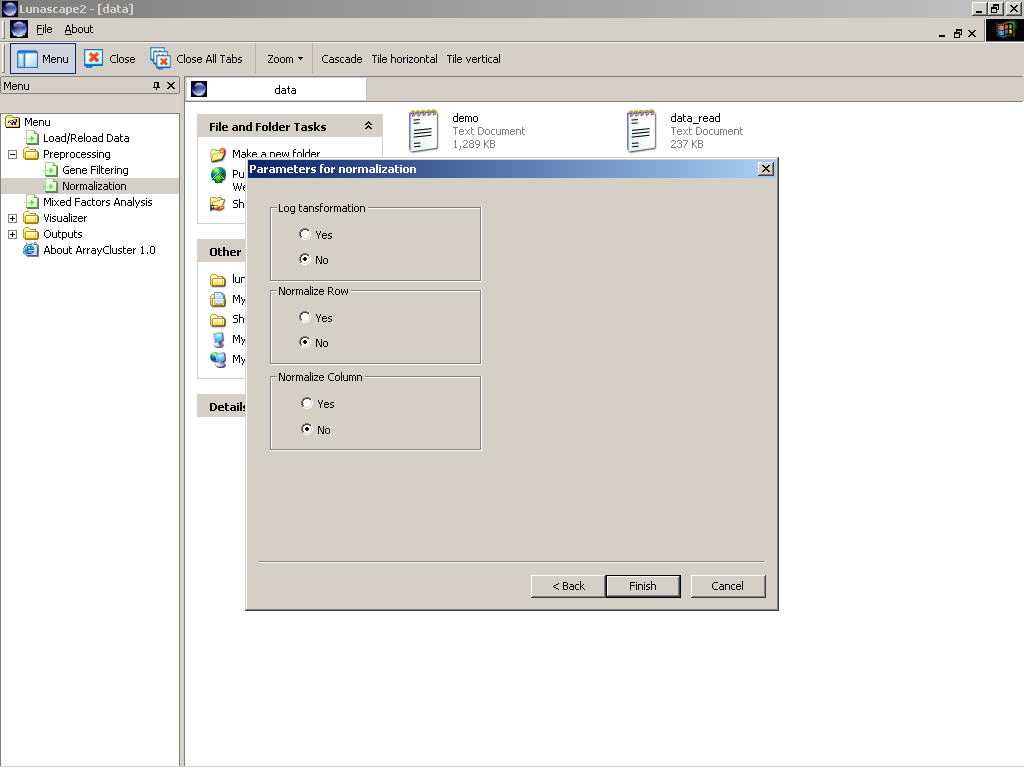This screenshot has height=768, width=1024.
Task: Open the File menu
Action: click(x=44, y=29)
